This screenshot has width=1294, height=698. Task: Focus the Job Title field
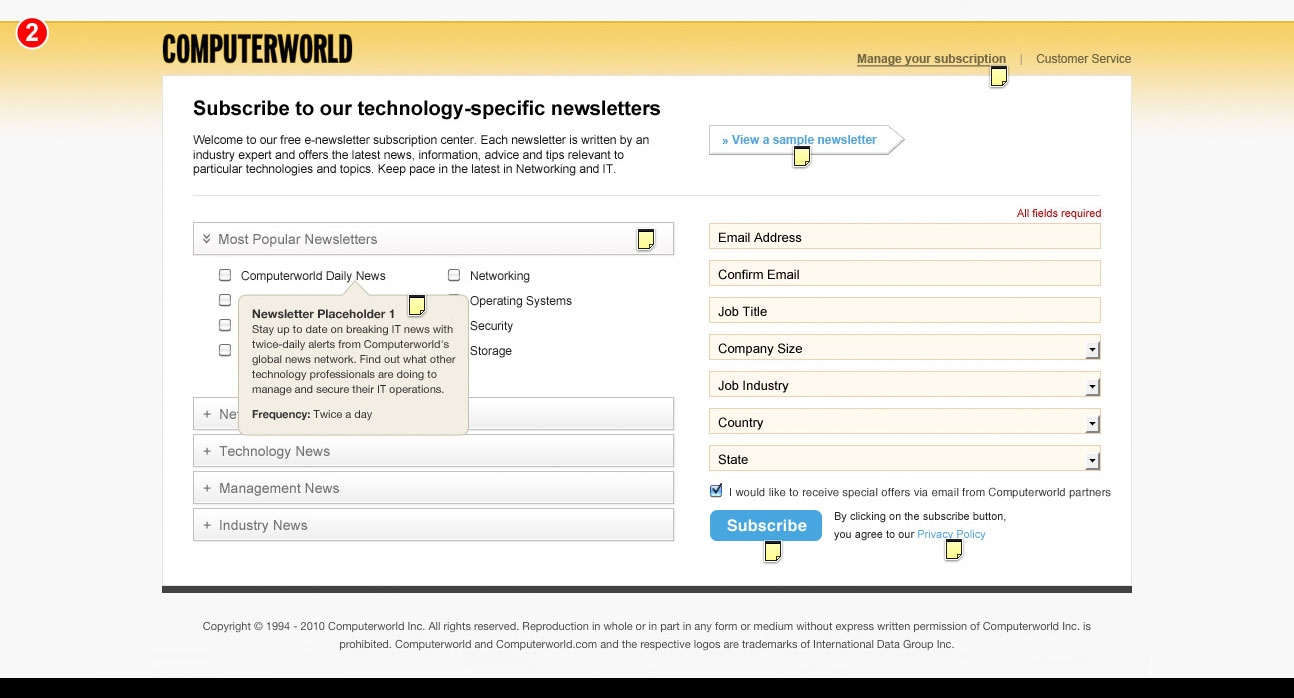click(x=905, y=311)
